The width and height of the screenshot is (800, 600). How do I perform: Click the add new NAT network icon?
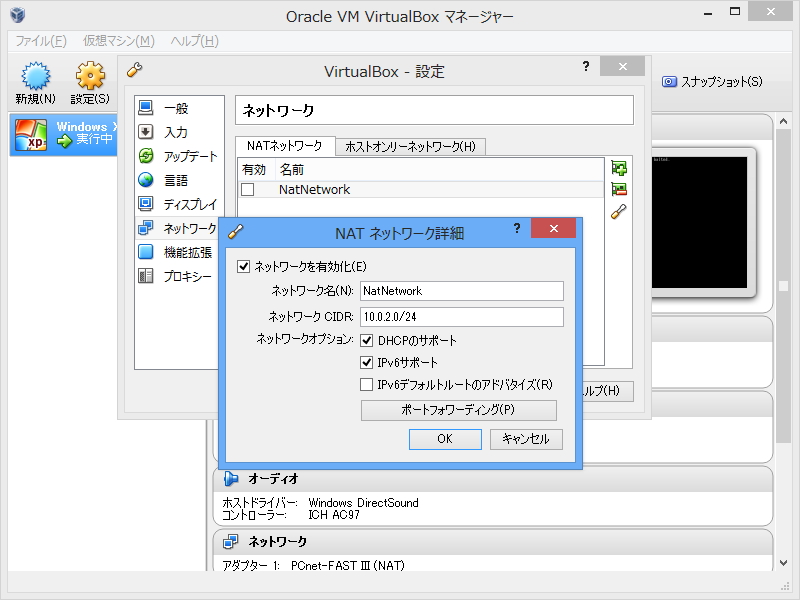click(620, 167)
